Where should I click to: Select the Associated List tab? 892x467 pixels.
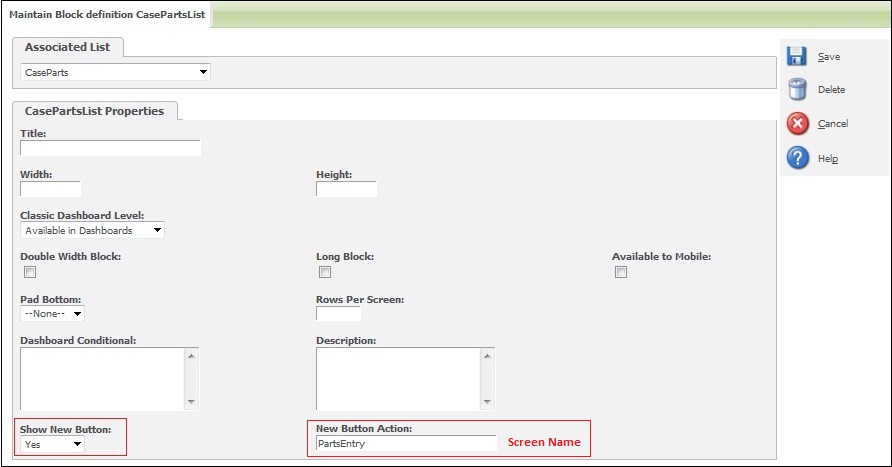tap(67, 47)
